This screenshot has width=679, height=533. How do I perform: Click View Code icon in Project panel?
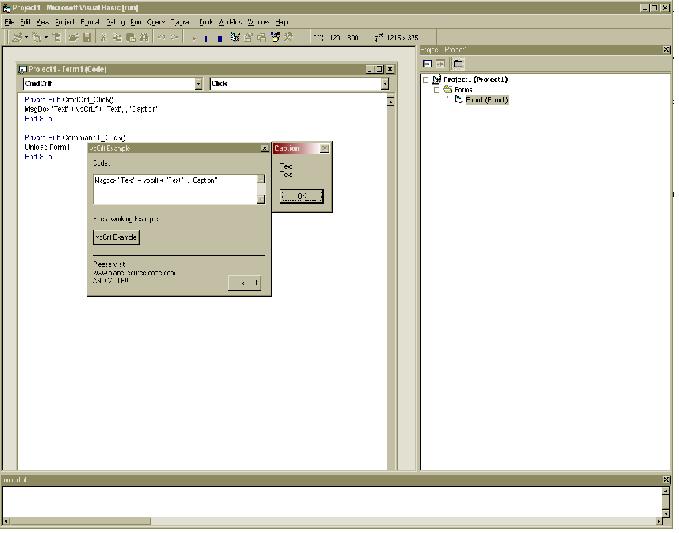point(427,63)
